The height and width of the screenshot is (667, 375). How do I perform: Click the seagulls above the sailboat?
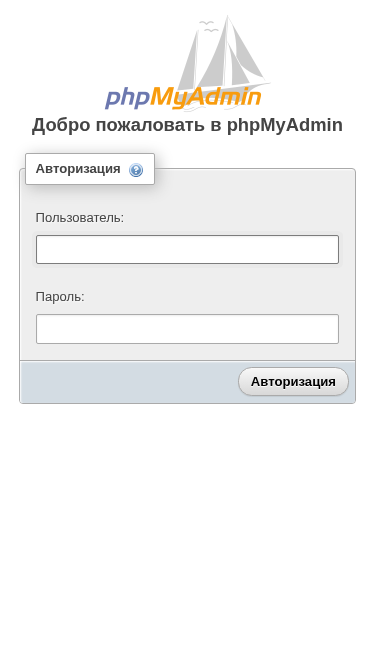point(209,26)
